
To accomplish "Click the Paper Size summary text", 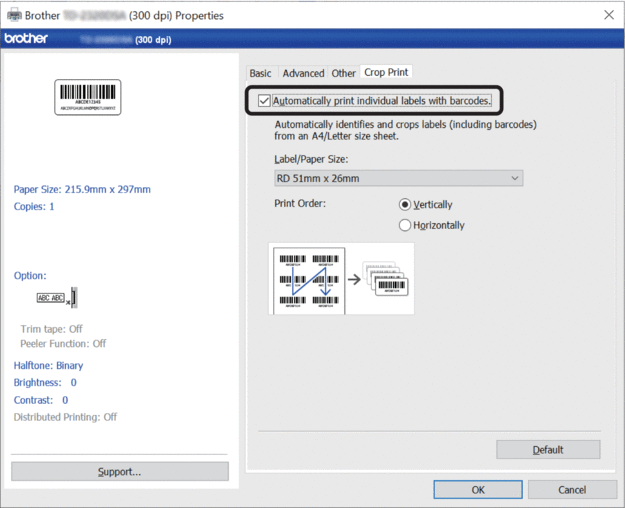I will pos(82,189).
